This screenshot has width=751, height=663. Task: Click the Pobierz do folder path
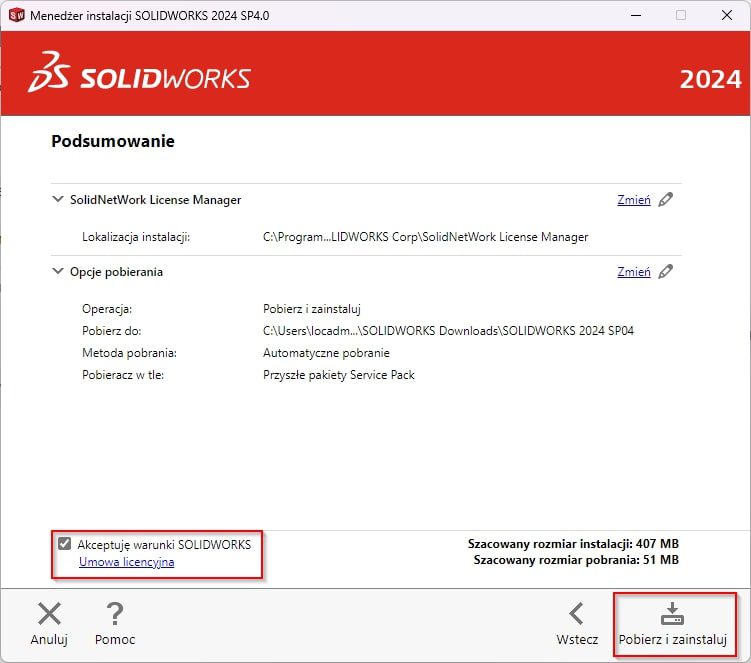pos(448,331)
